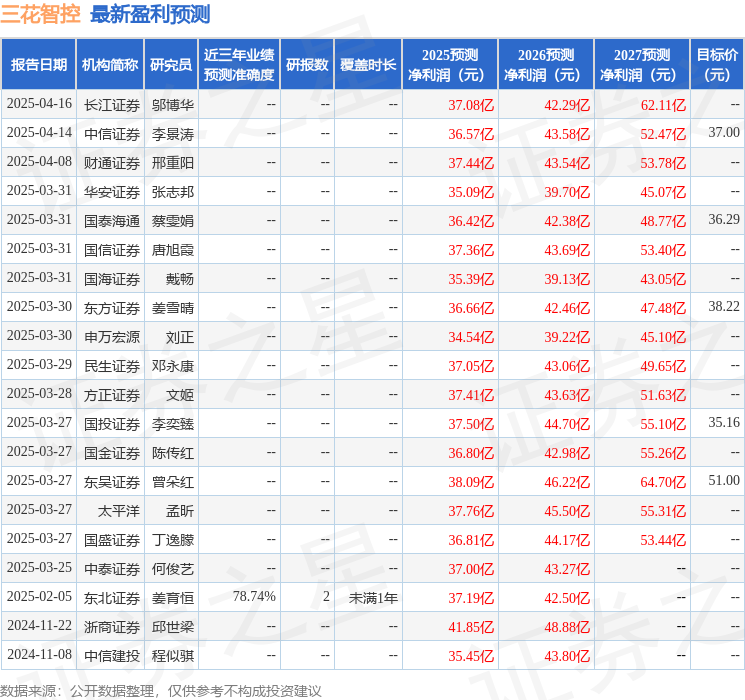
Task: Select analyst 姜雪晴
Action: coord(172,308)
